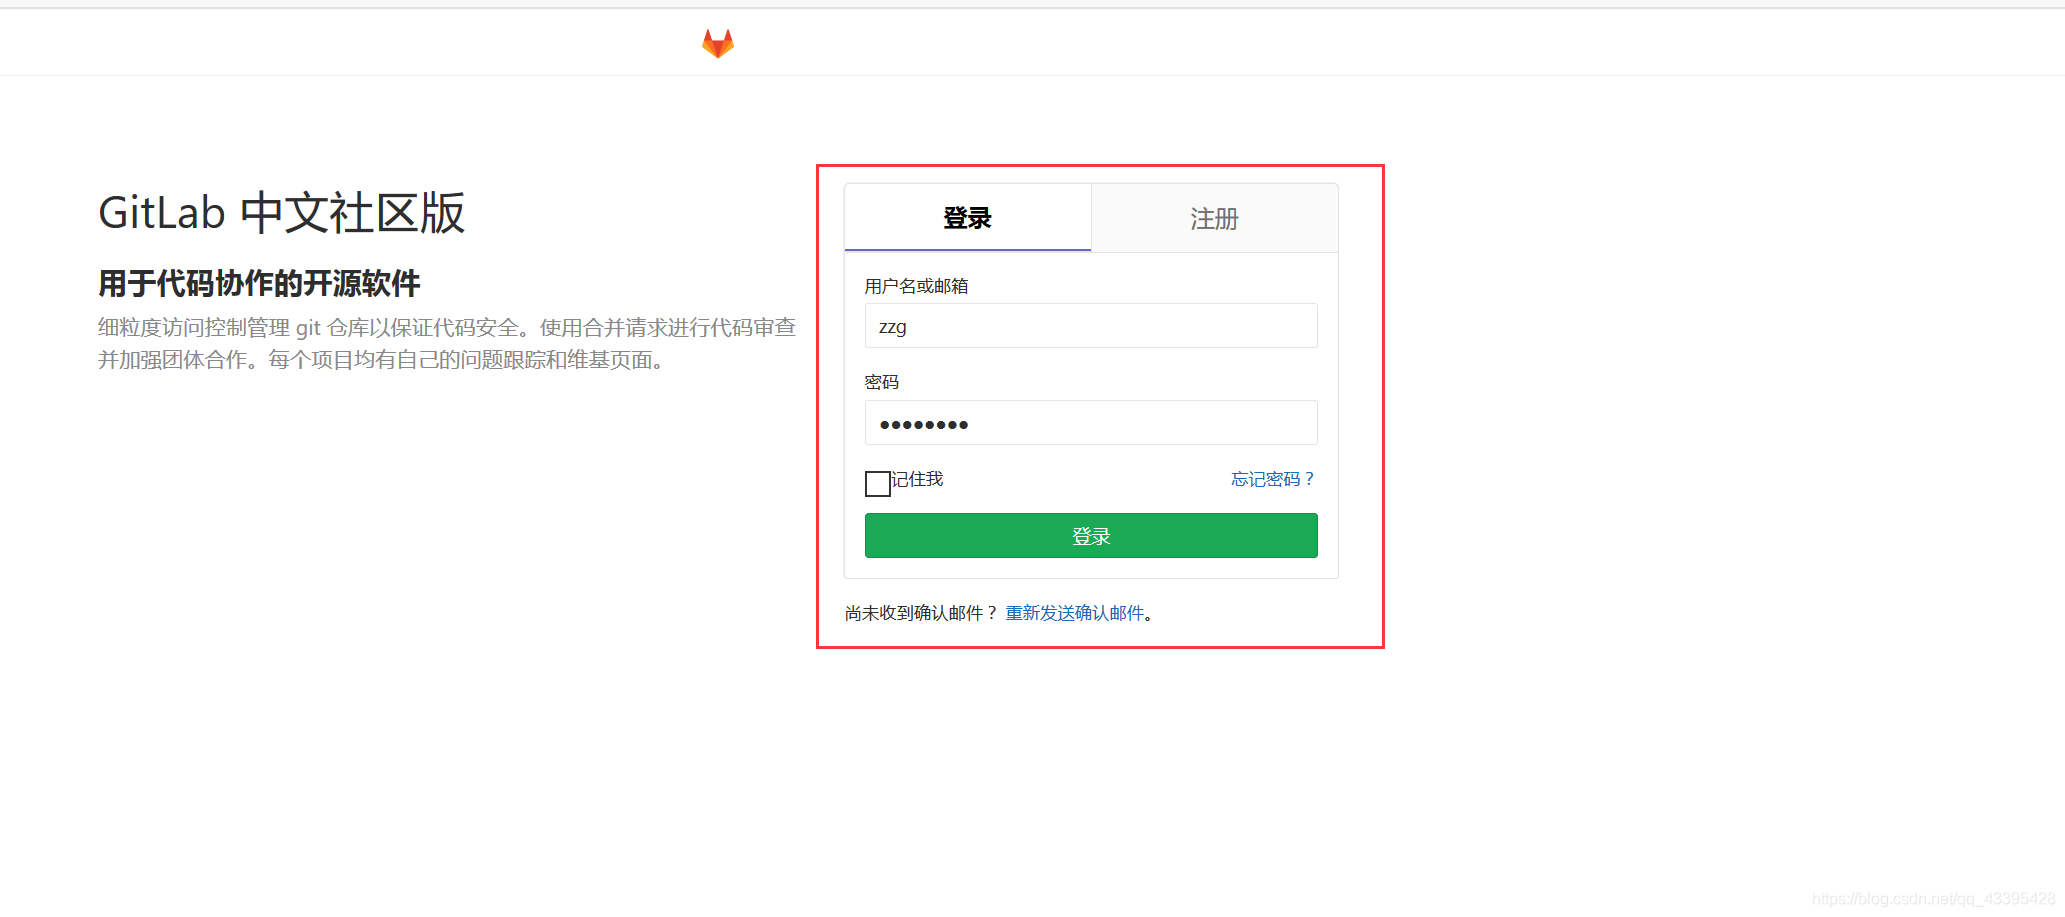Image resolution: width=2065 pixels, height=917 pixels.
Task: Open the 忘记密码？ link
Action: (1273, 479)
